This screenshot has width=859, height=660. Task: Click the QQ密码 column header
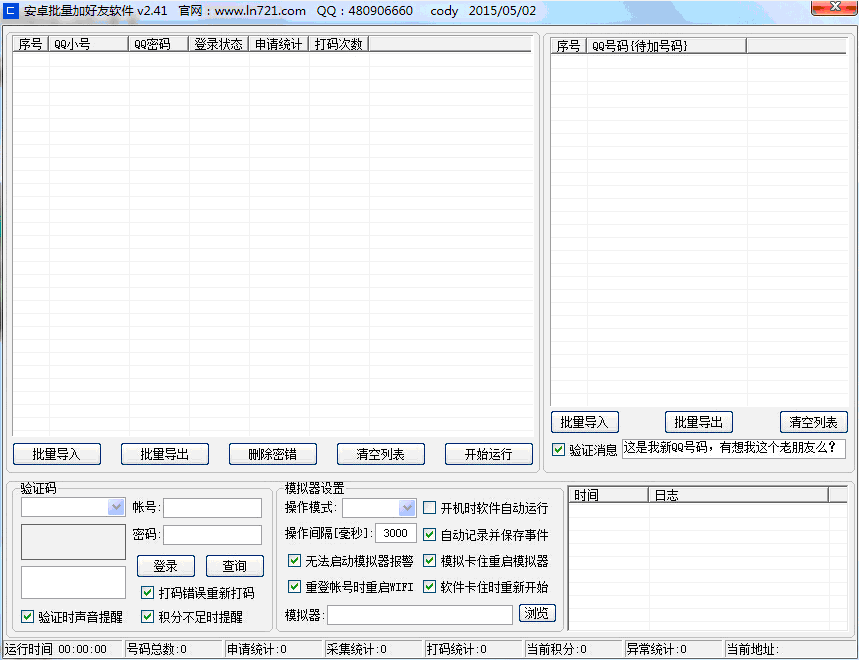(x=159, y=44)
